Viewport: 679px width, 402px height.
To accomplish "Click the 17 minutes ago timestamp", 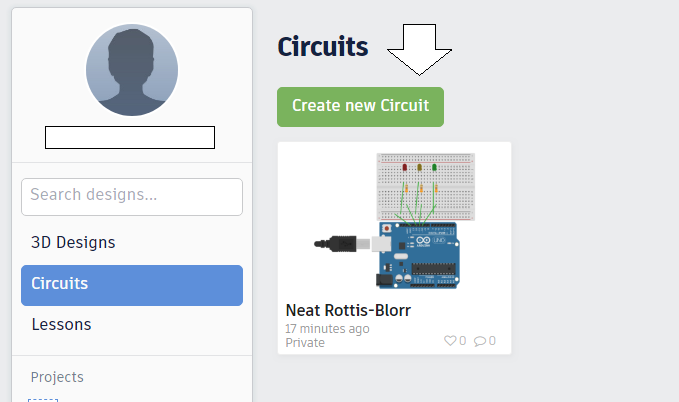I will click(327, 329).
